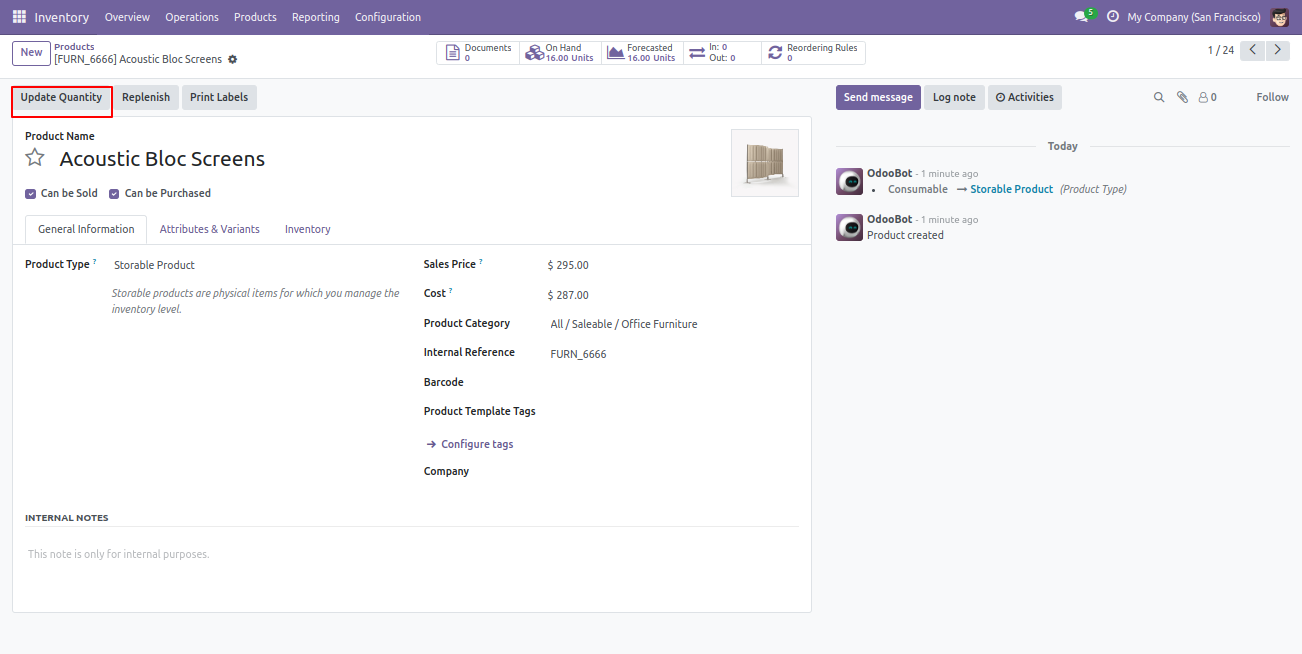
Task: Click the Cost help question mark
Action: [x=451, y=291]
